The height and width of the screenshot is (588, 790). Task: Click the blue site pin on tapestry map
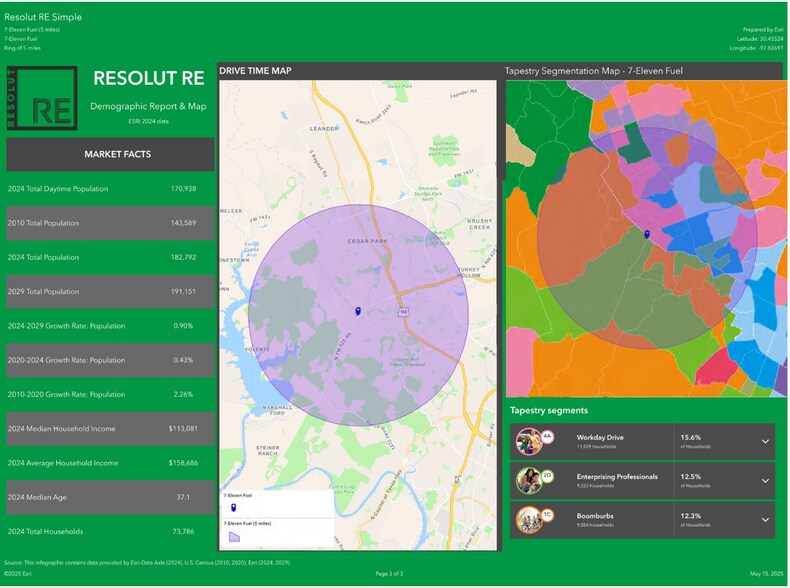647,234
